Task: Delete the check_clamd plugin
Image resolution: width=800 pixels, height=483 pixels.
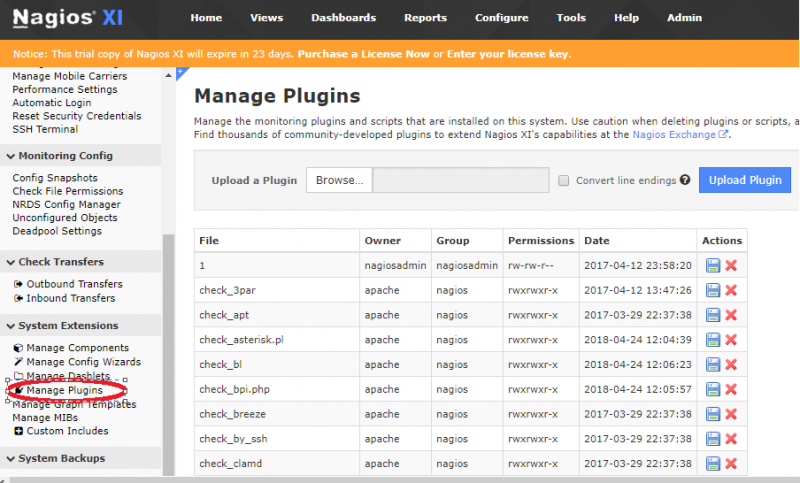Action: click(x=731, y=464)
